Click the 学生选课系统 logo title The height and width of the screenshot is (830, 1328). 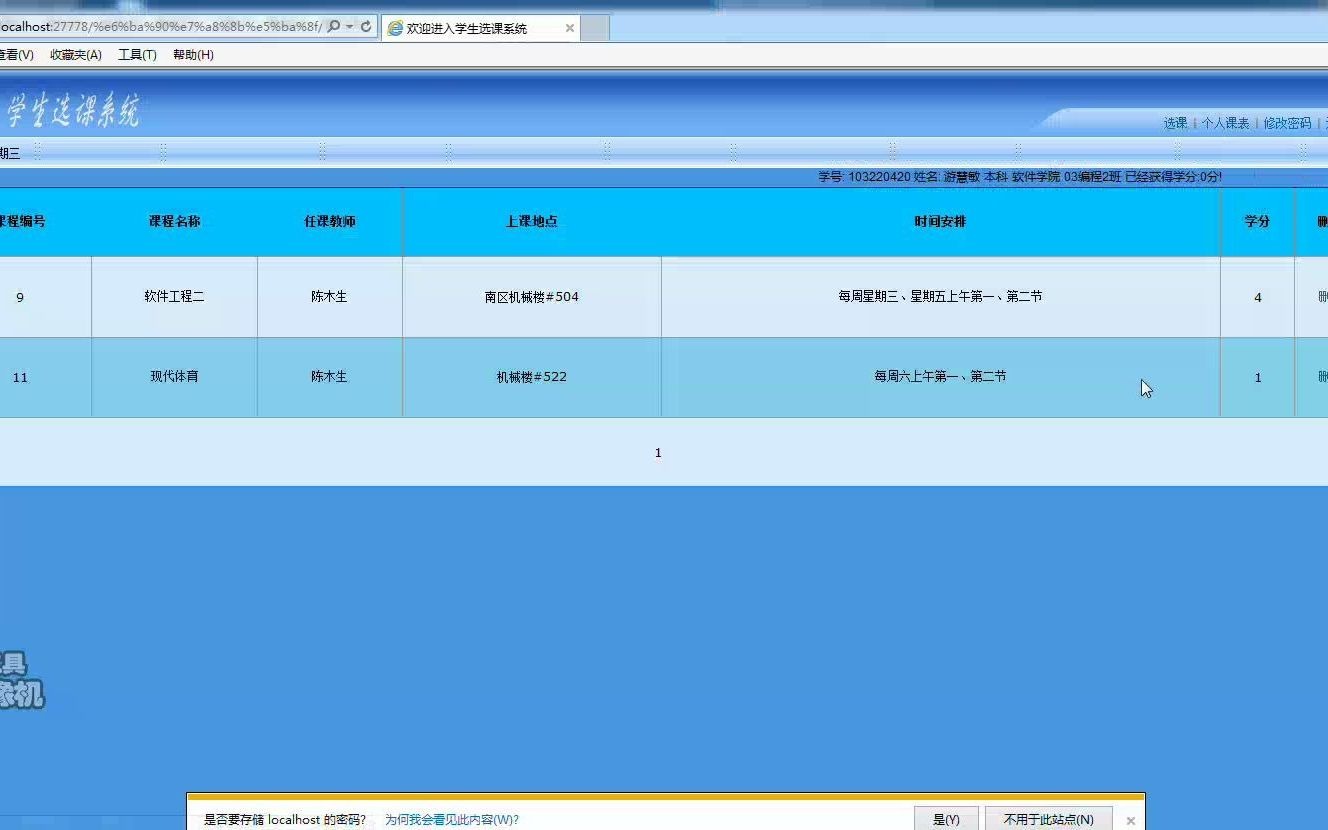pyautogui.click(x=72, y=111)
